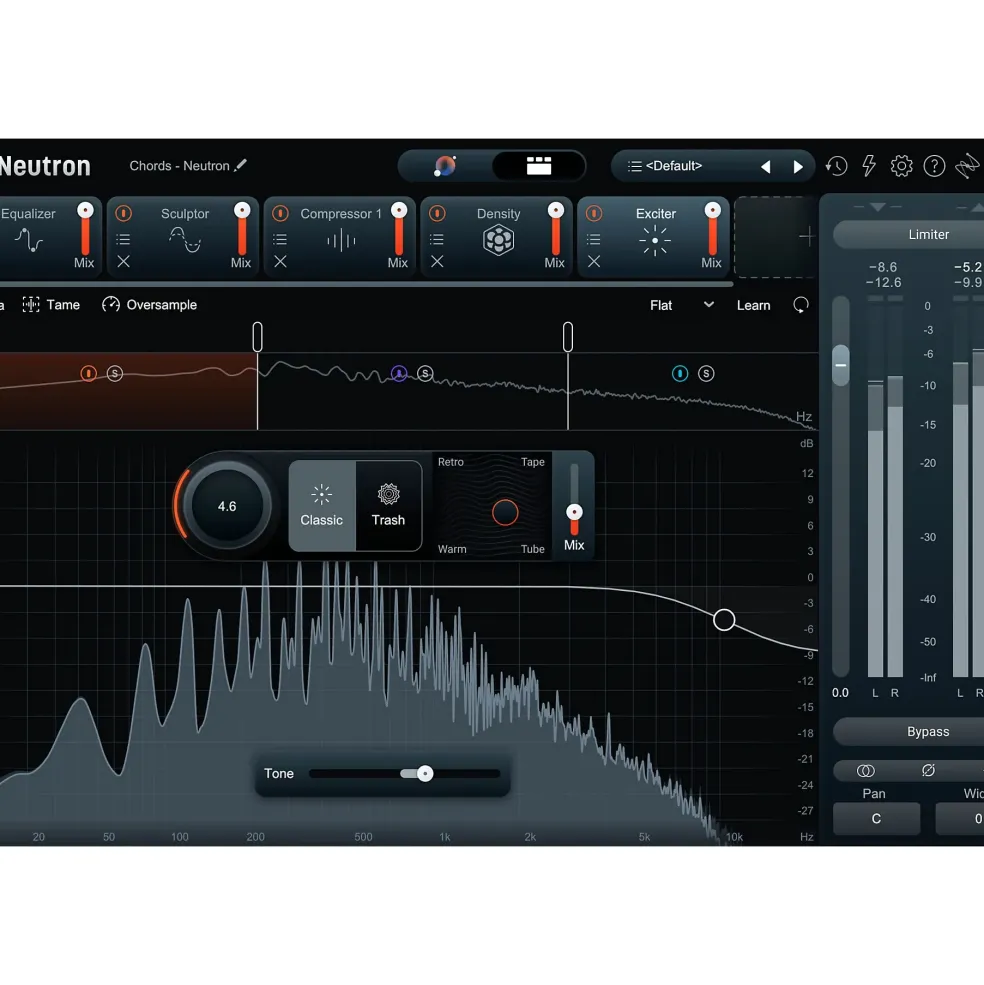Viewport: 984px width, 985px height.
Task: Select Classic exciter mode
Action: click(x=322, y=506)
